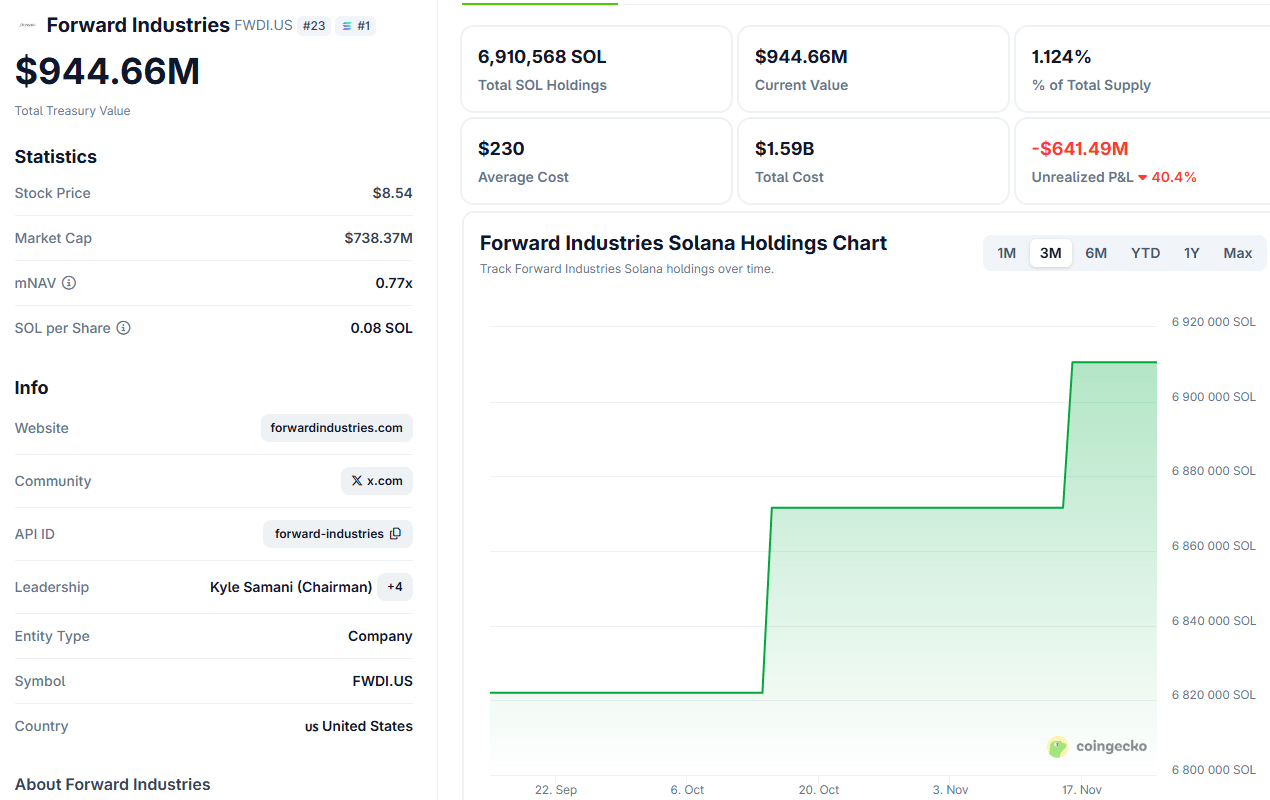
Task: Expand the +4 leadership members list
Action: pyautogui.click(x=395, y=587)
